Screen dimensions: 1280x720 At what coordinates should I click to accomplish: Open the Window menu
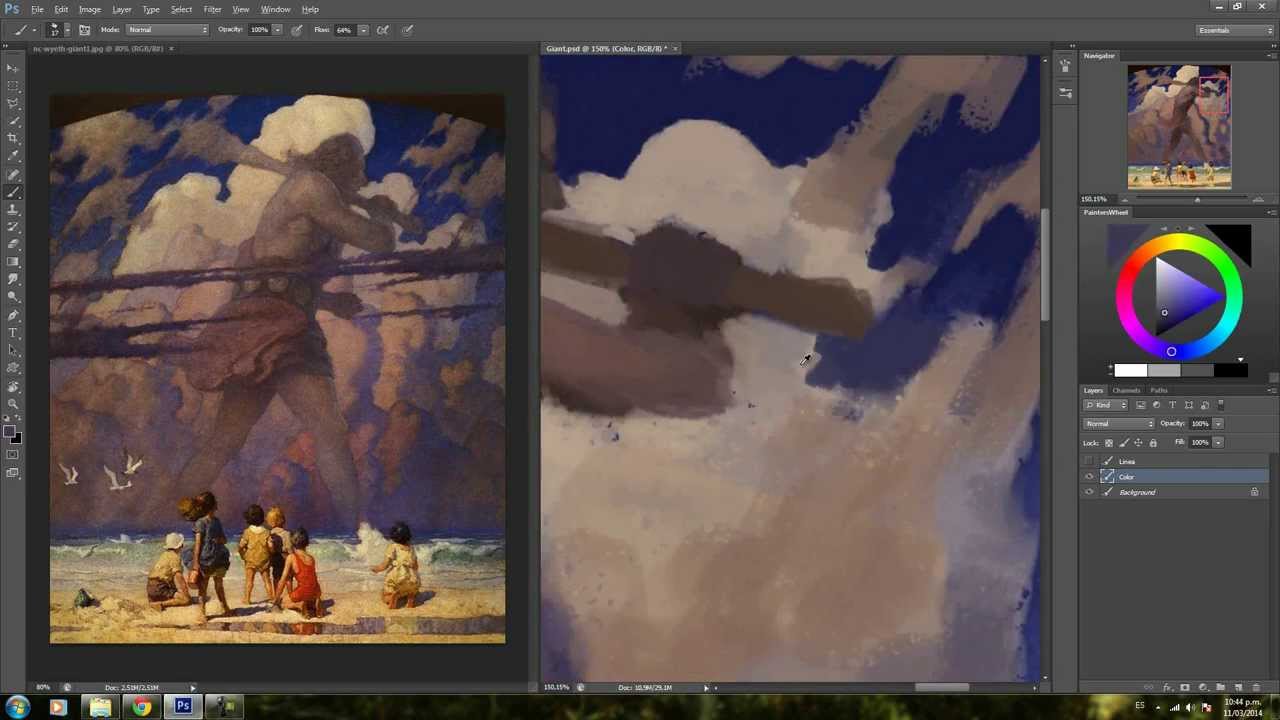[x=275, y=9]
